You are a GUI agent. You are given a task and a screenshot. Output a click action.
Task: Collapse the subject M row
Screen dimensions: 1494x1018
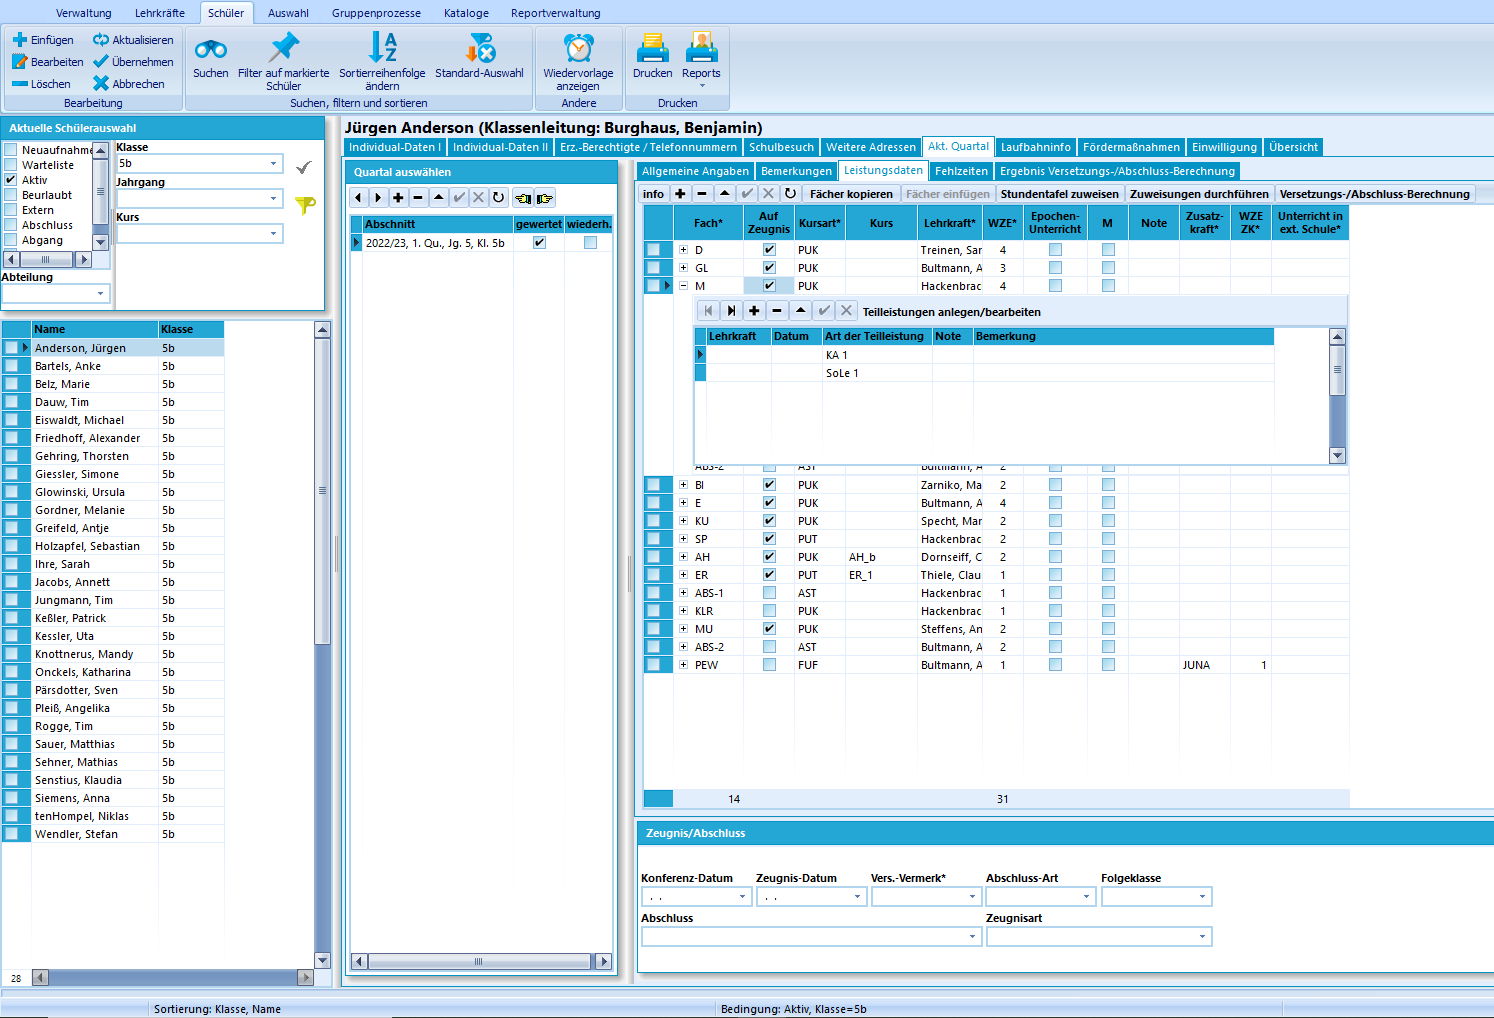click(684, 286)
